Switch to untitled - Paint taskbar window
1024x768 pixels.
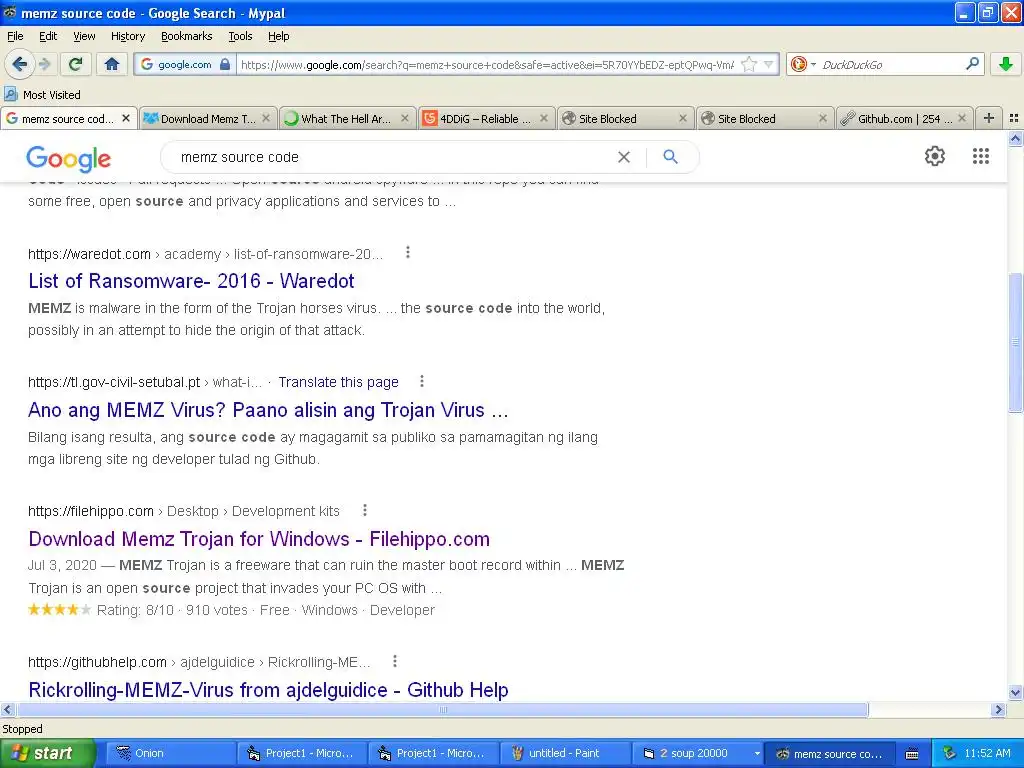(x=564, y=753)
